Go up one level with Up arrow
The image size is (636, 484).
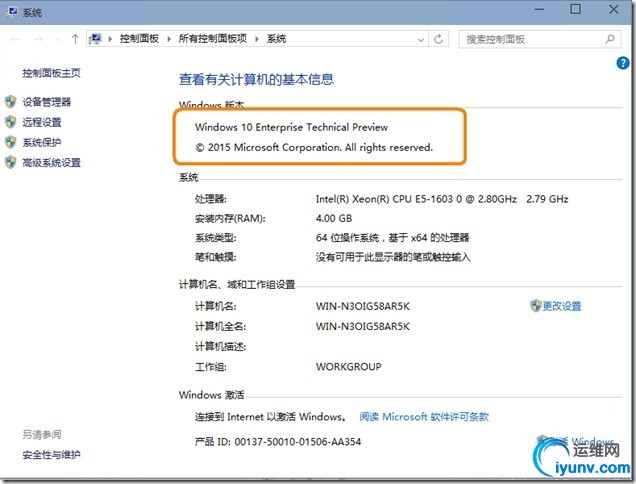pos(75,39)
